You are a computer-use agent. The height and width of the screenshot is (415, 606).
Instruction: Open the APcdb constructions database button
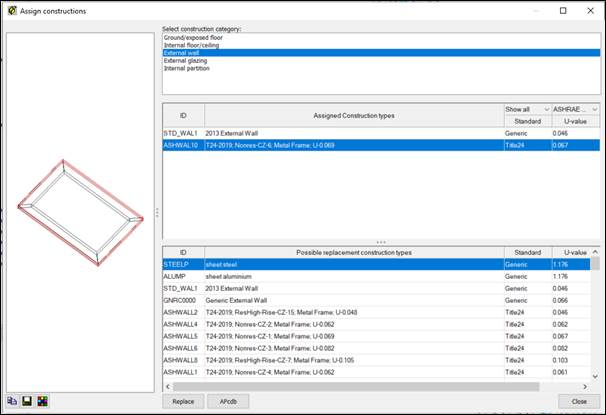click(x=228, y=401)
